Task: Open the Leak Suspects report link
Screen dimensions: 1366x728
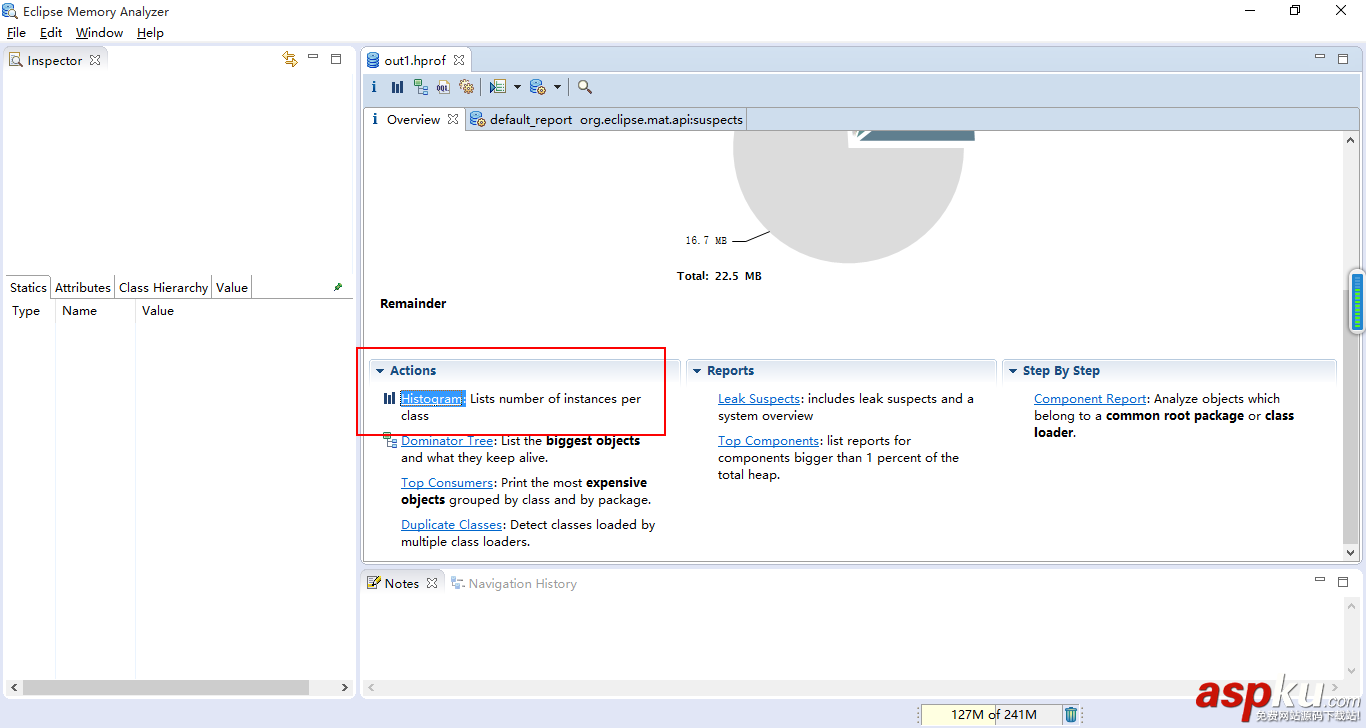Action: (758, 399)
